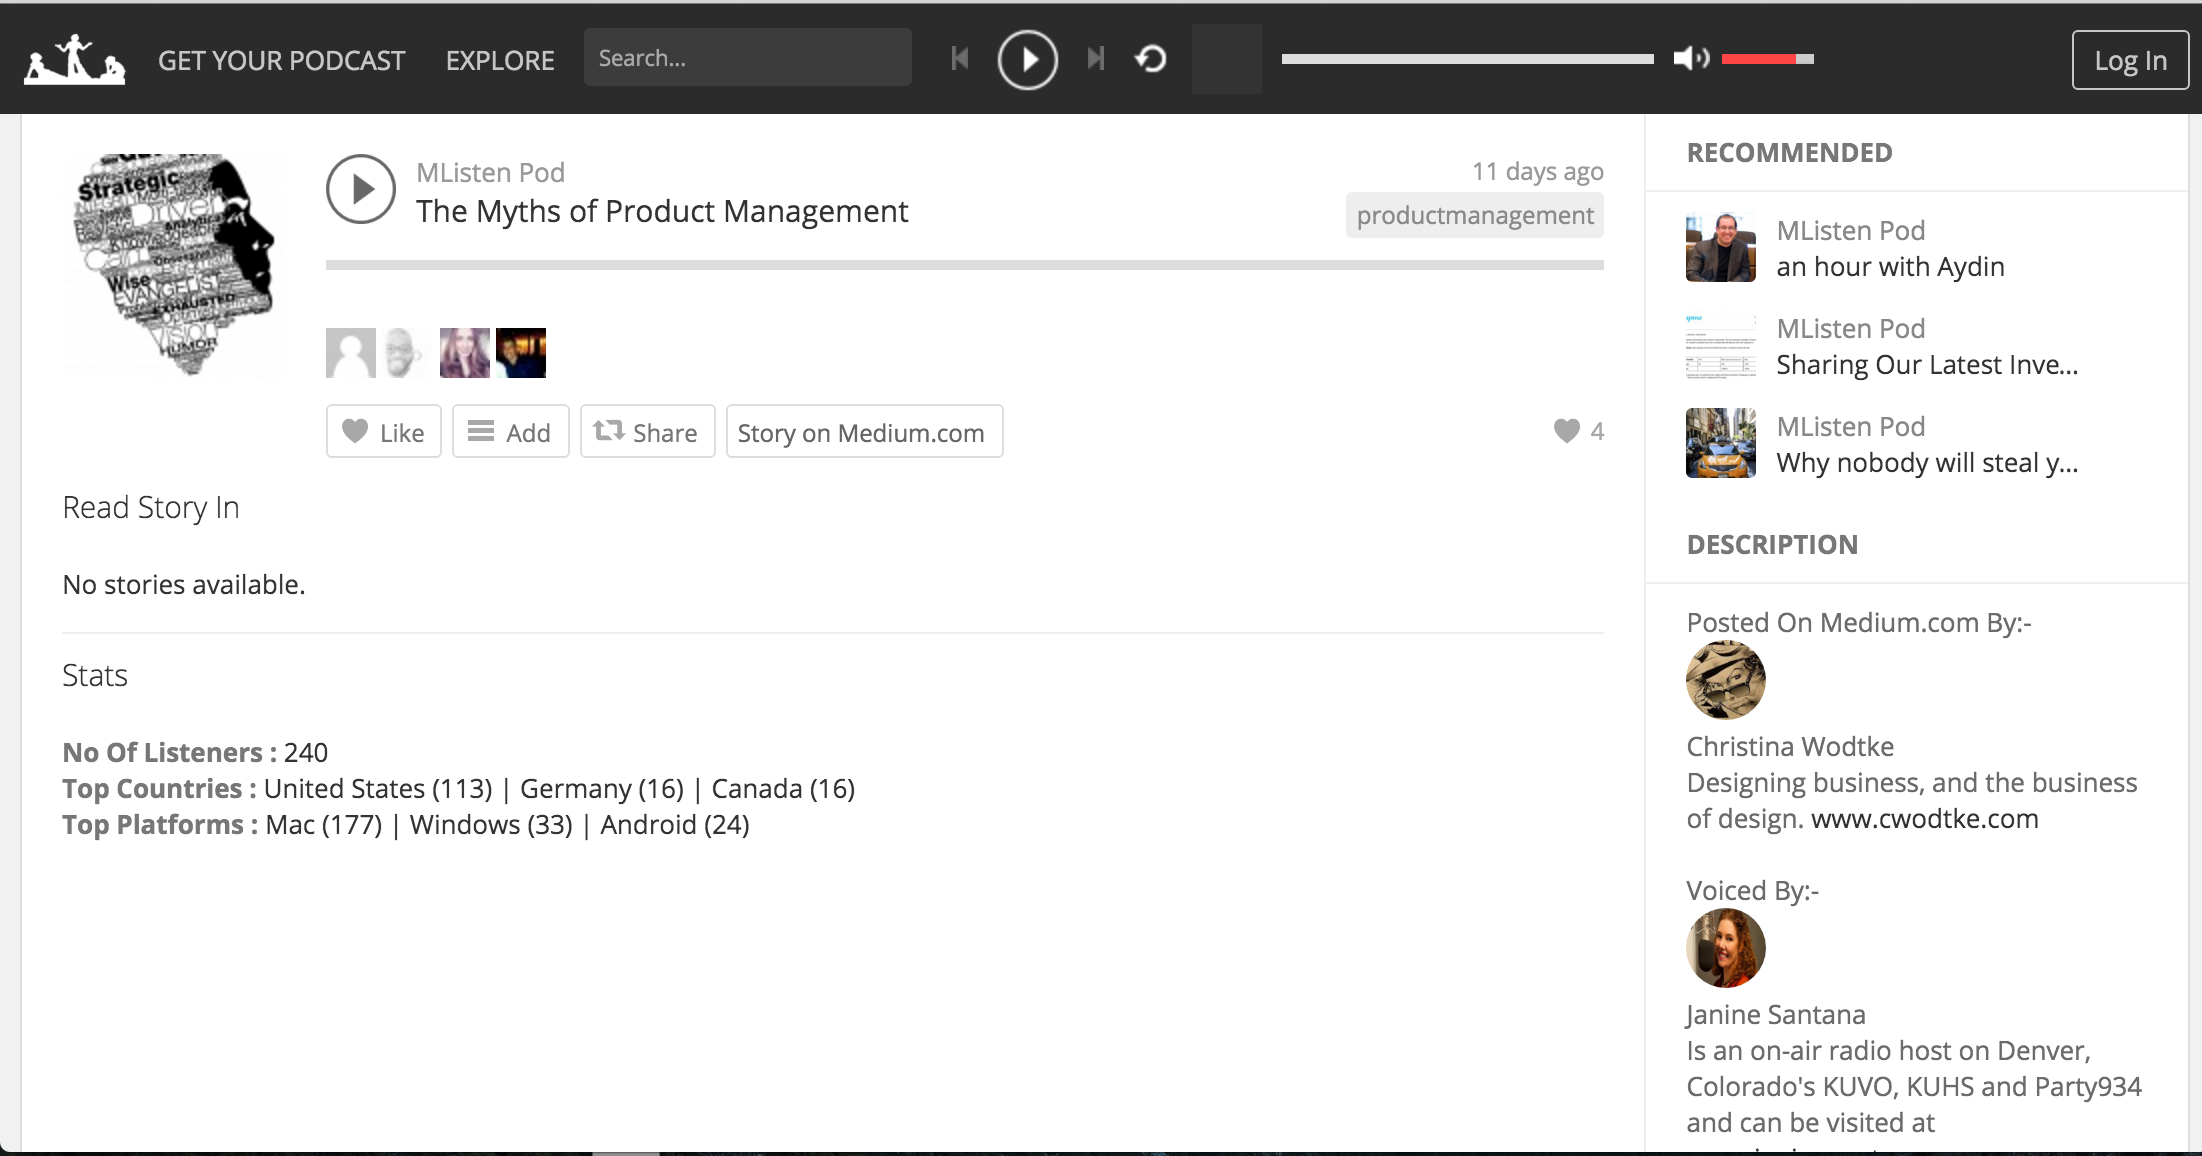The width and height of the screenshot is (2202, 1156).
Task: Mute using the speaker icon
Action: point(1690,59)
